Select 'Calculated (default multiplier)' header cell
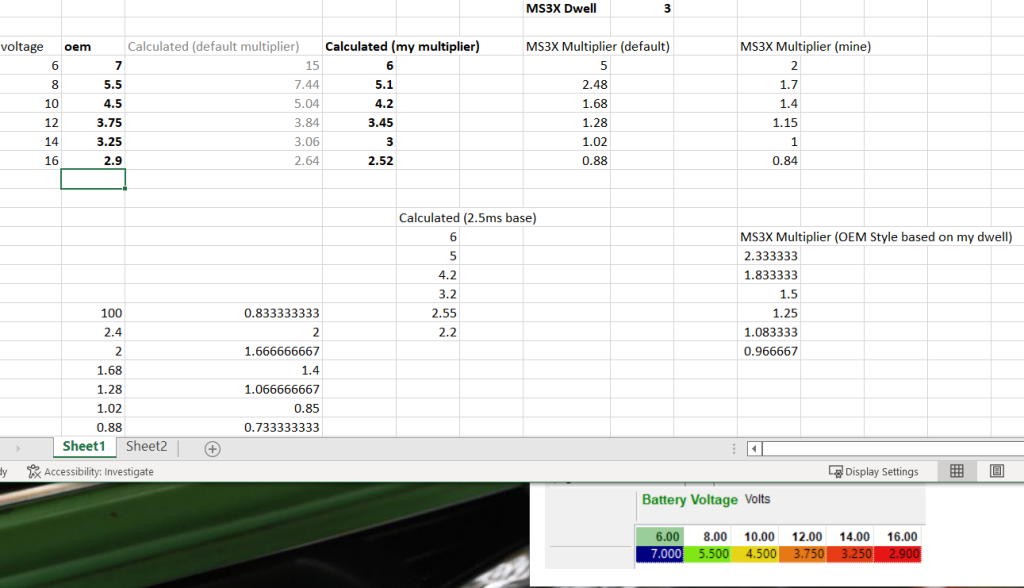 223,46
